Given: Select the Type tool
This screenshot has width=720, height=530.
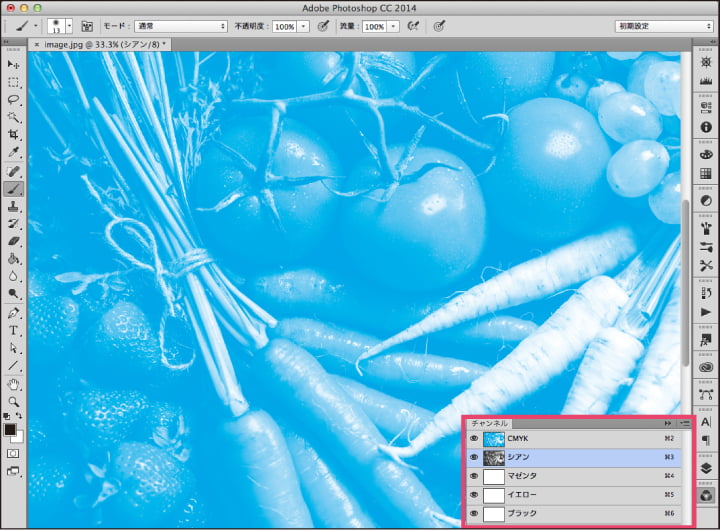Looking at the screenshot, I should coord(14,330).
